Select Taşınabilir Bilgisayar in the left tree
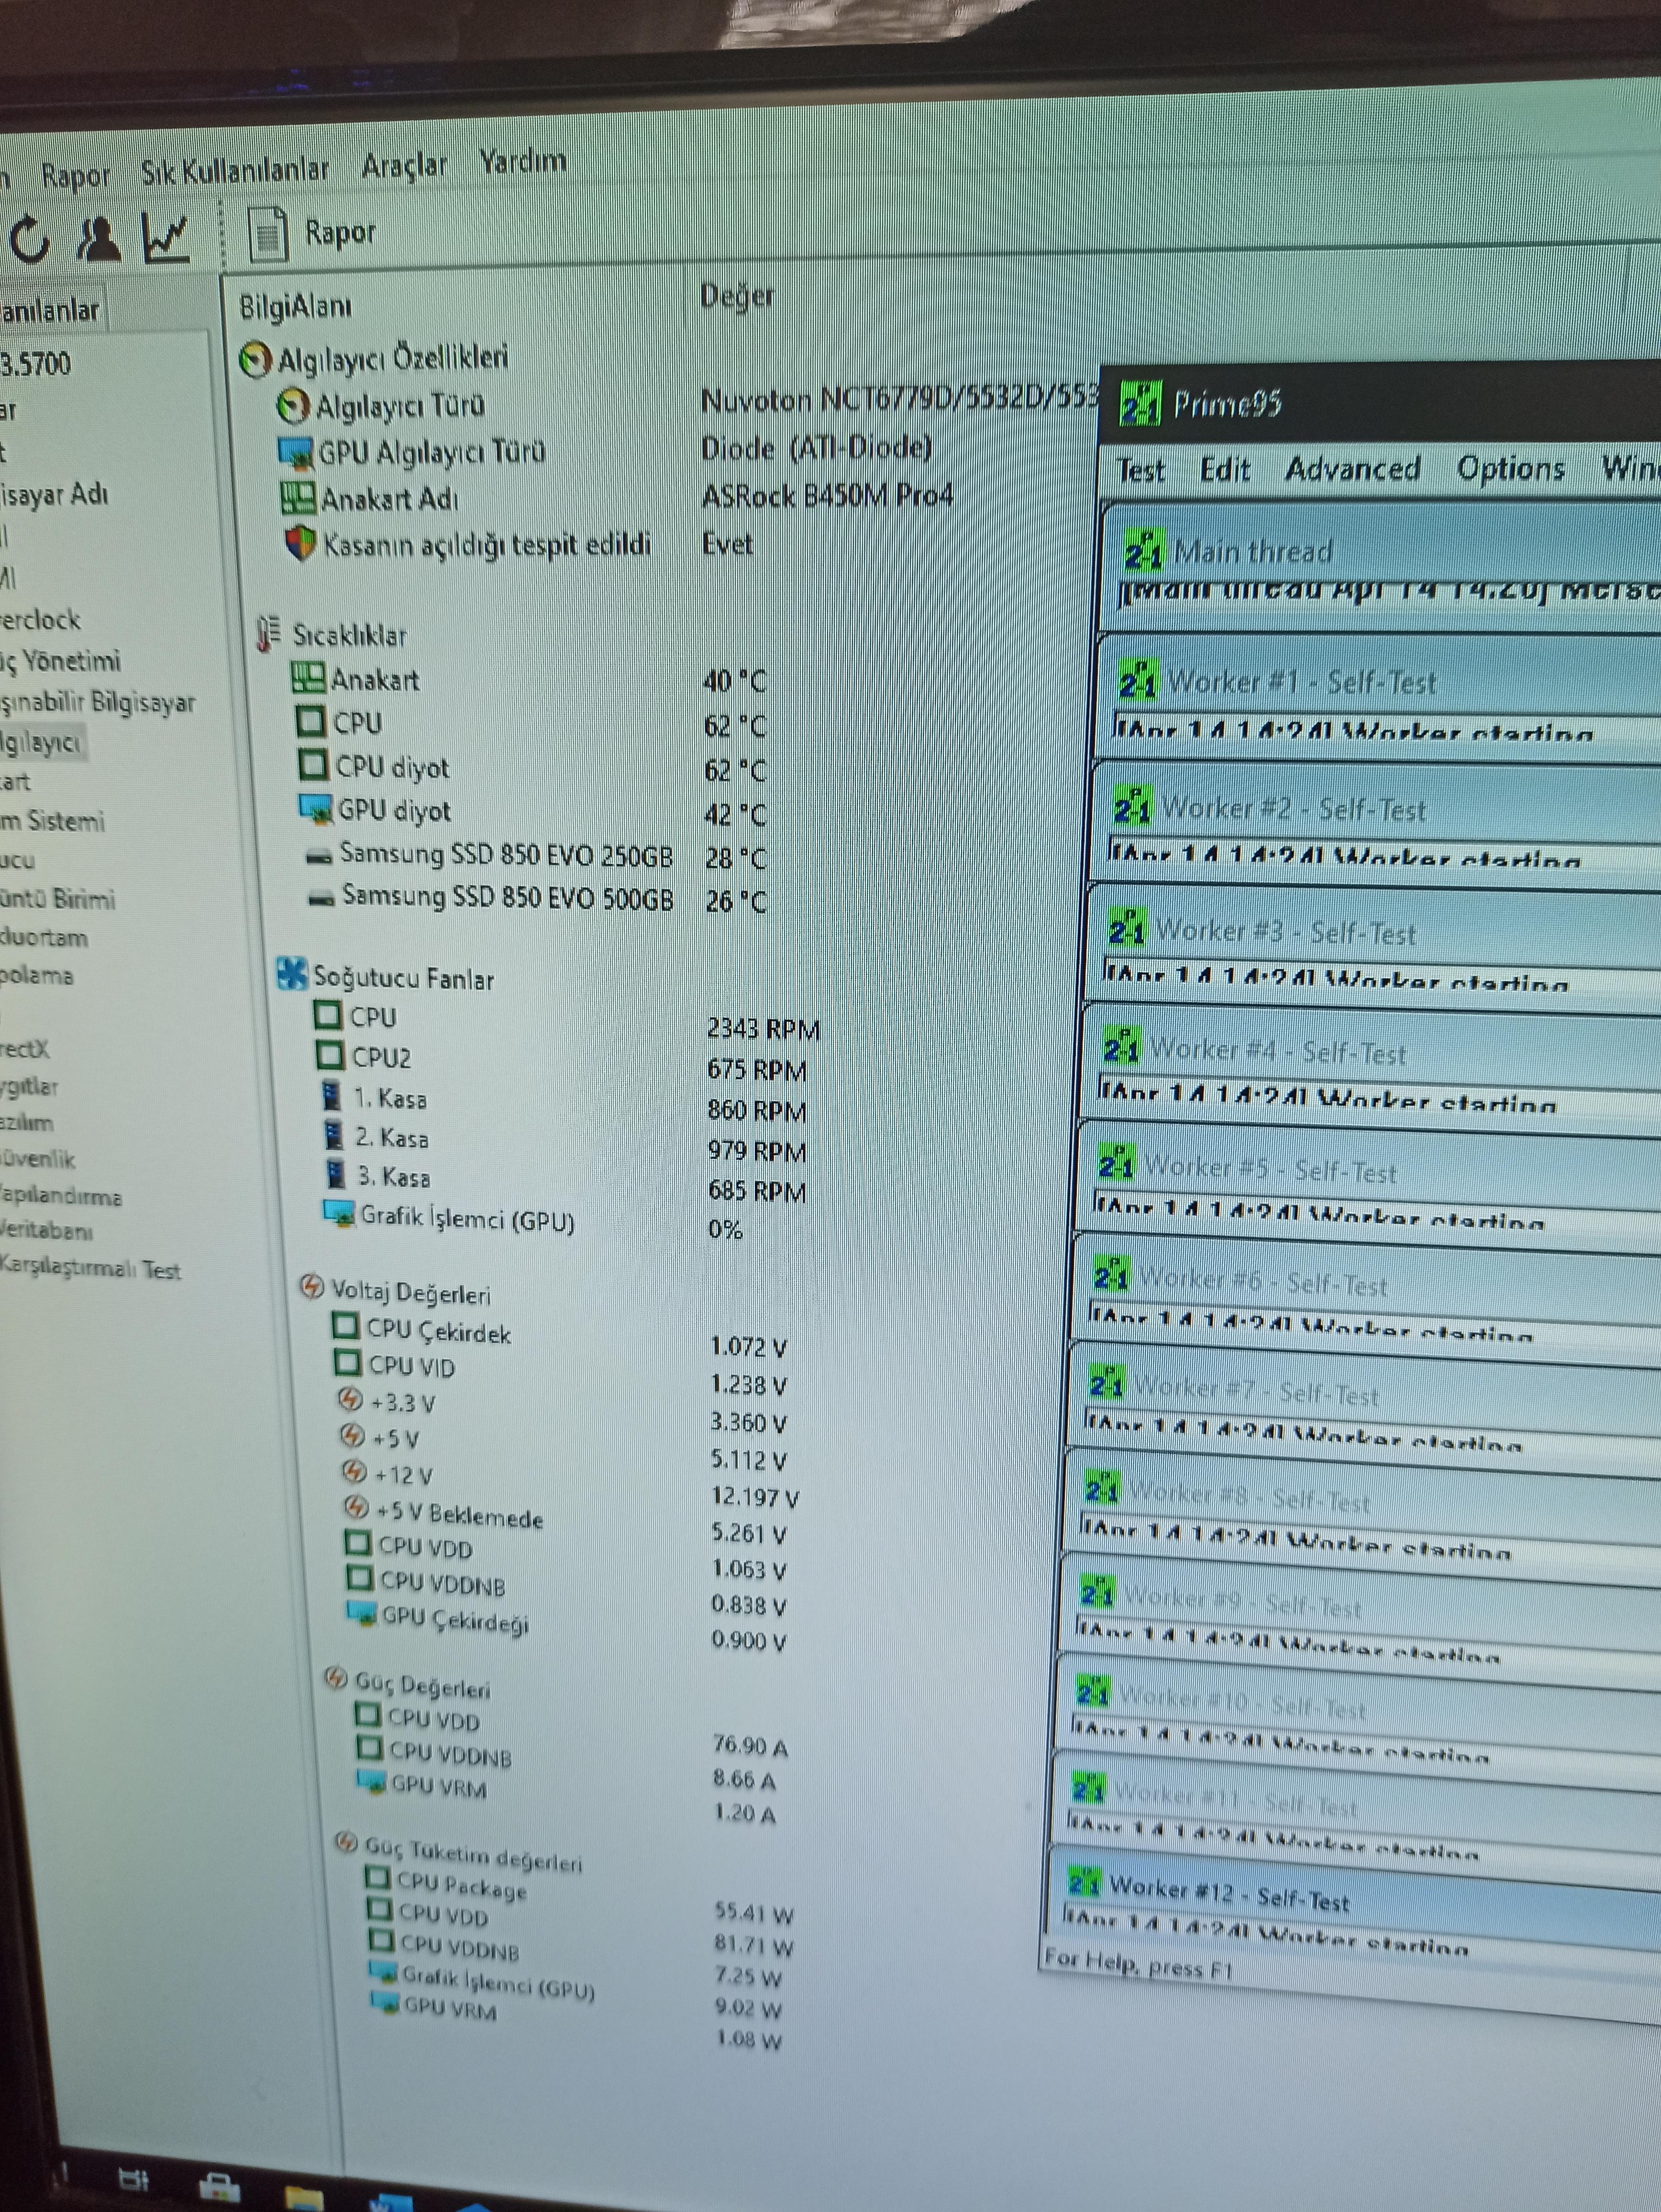 (97, 703)
